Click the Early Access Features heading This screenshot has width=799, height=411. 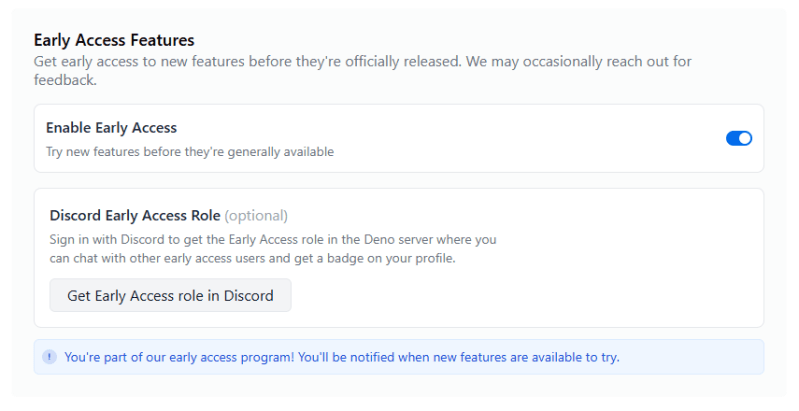coord(114,40)
